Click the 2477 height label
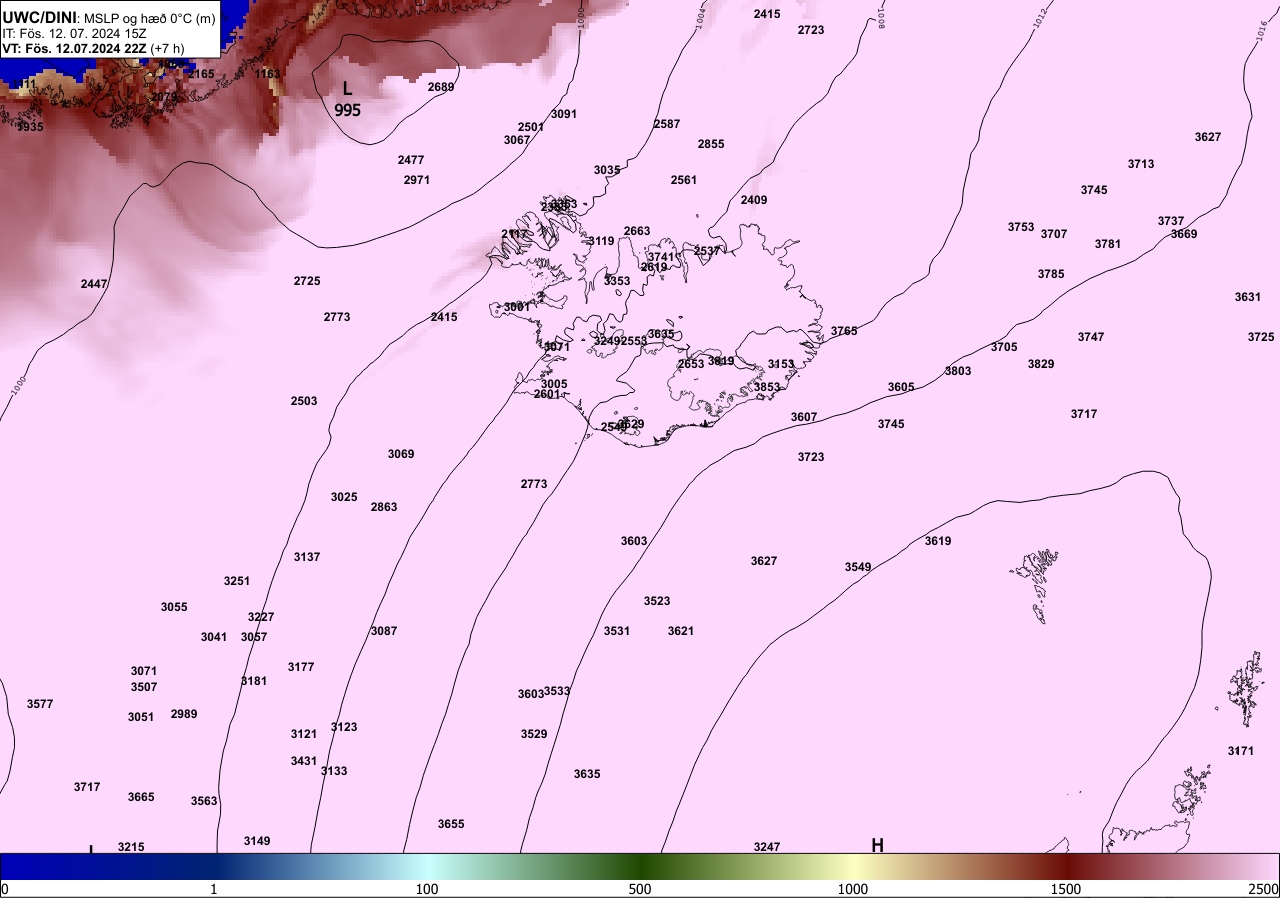This screenshot has width=1280, height=898. [x=411, y=160]
